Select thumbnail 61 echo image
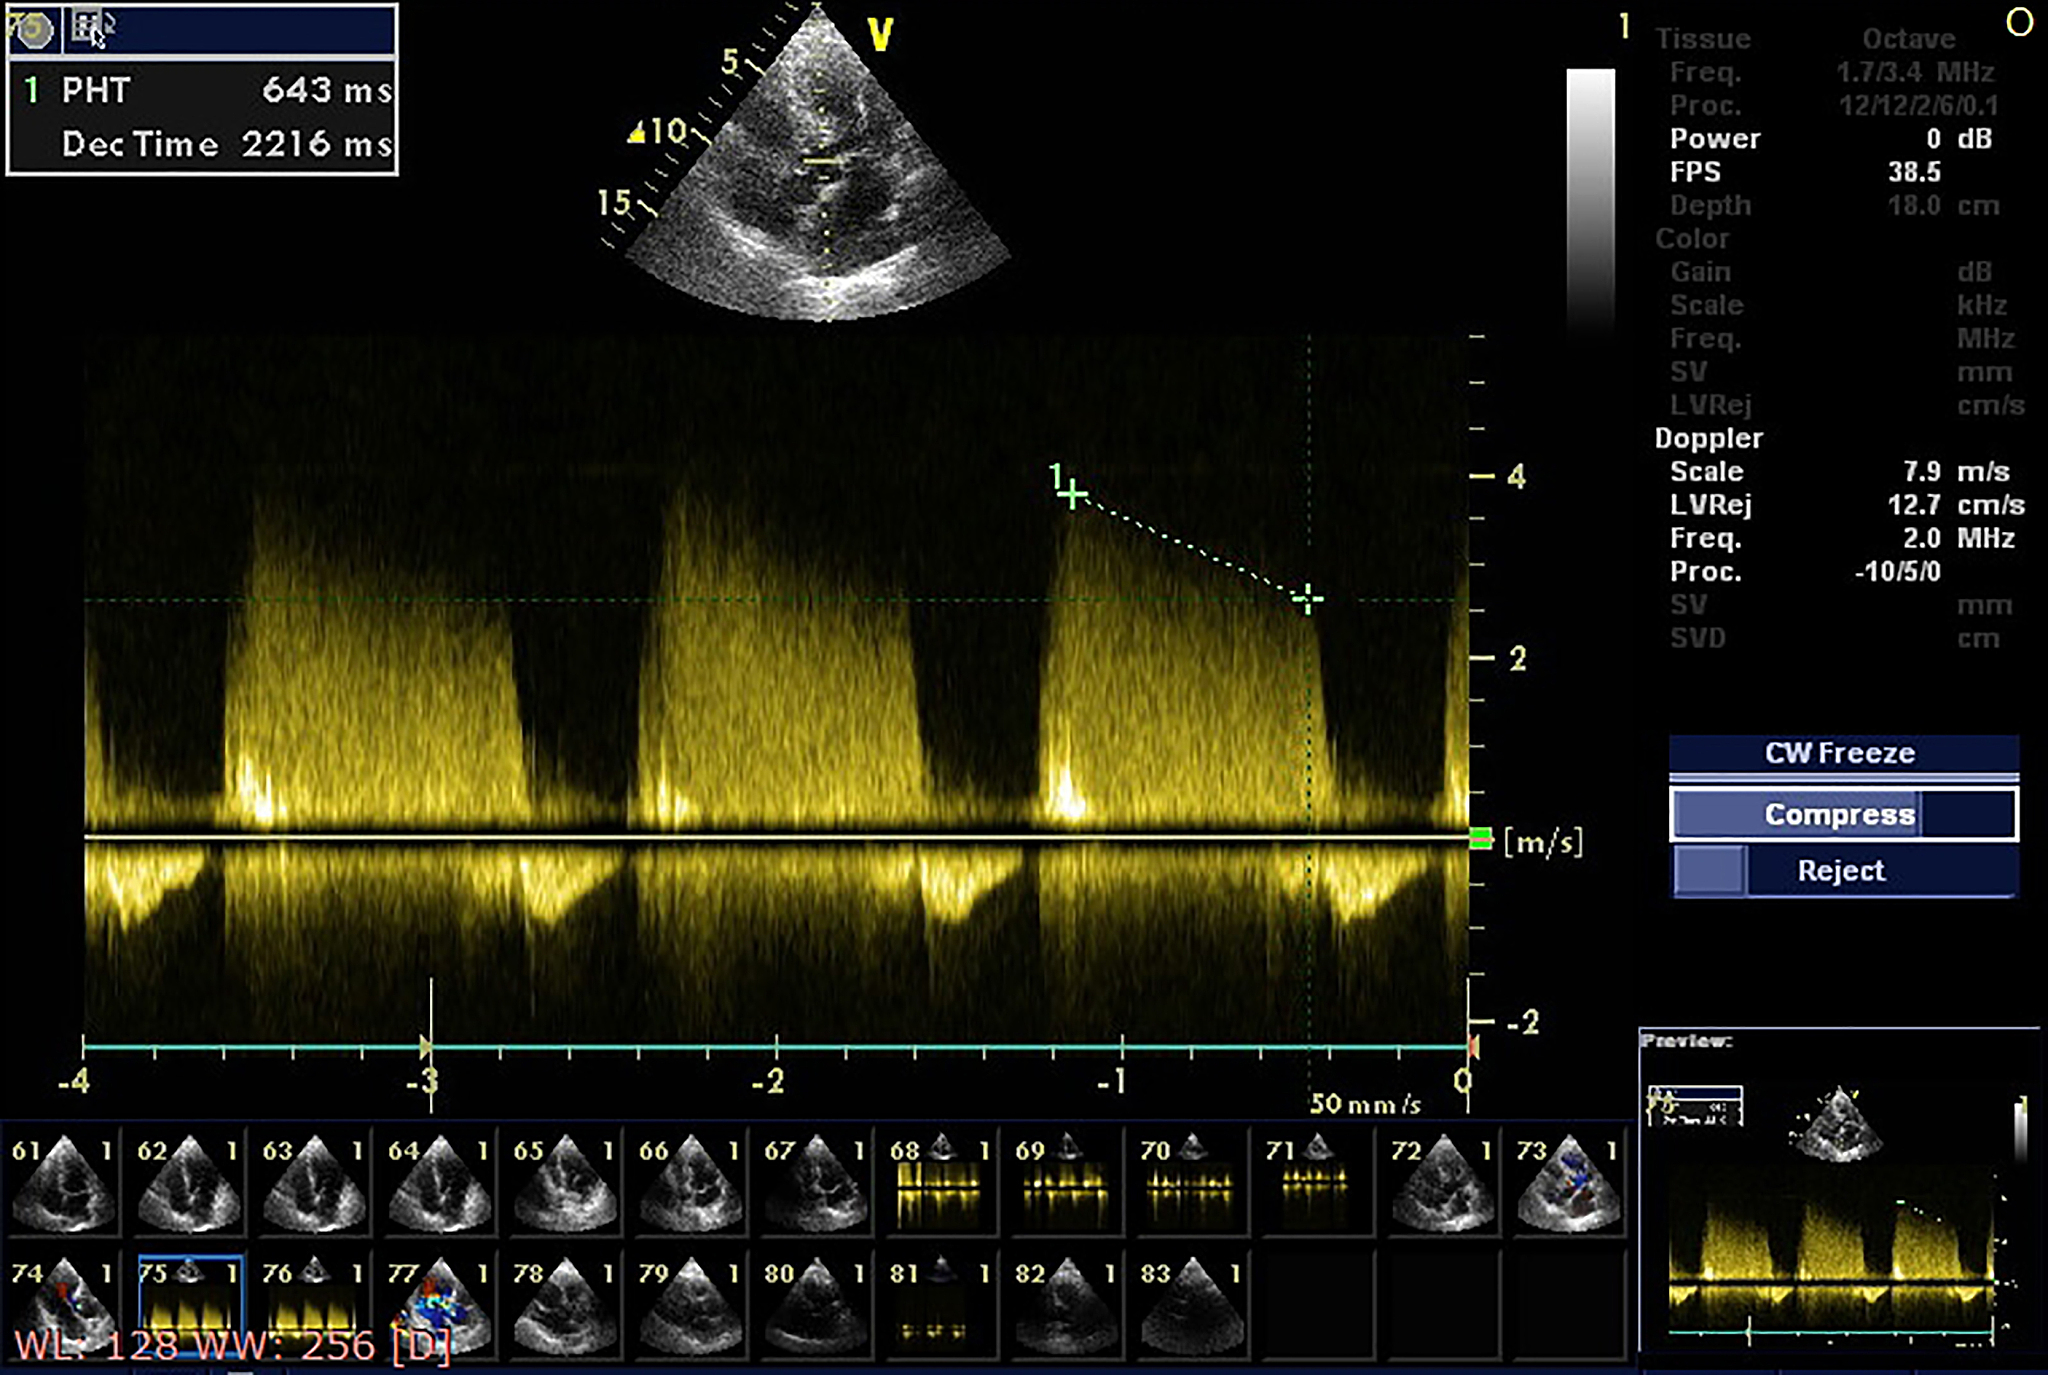This screenshot has height=1375, width=2048. 62,1184
